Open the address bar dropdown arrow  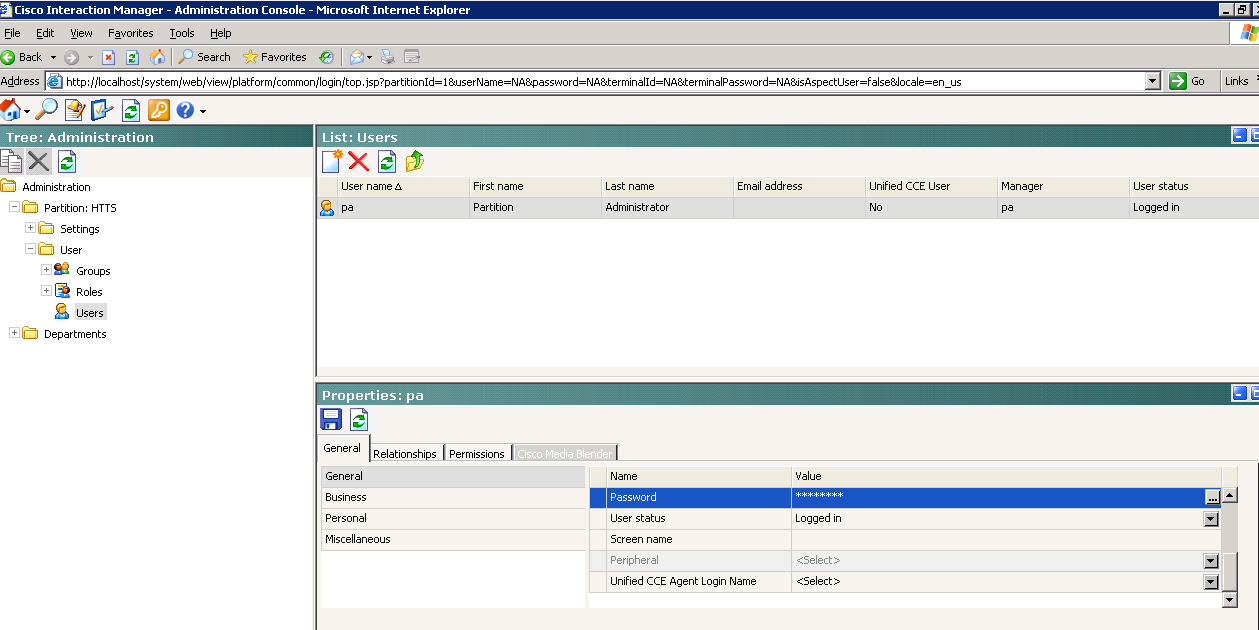pyautogui.click(x=1152, y=81)
